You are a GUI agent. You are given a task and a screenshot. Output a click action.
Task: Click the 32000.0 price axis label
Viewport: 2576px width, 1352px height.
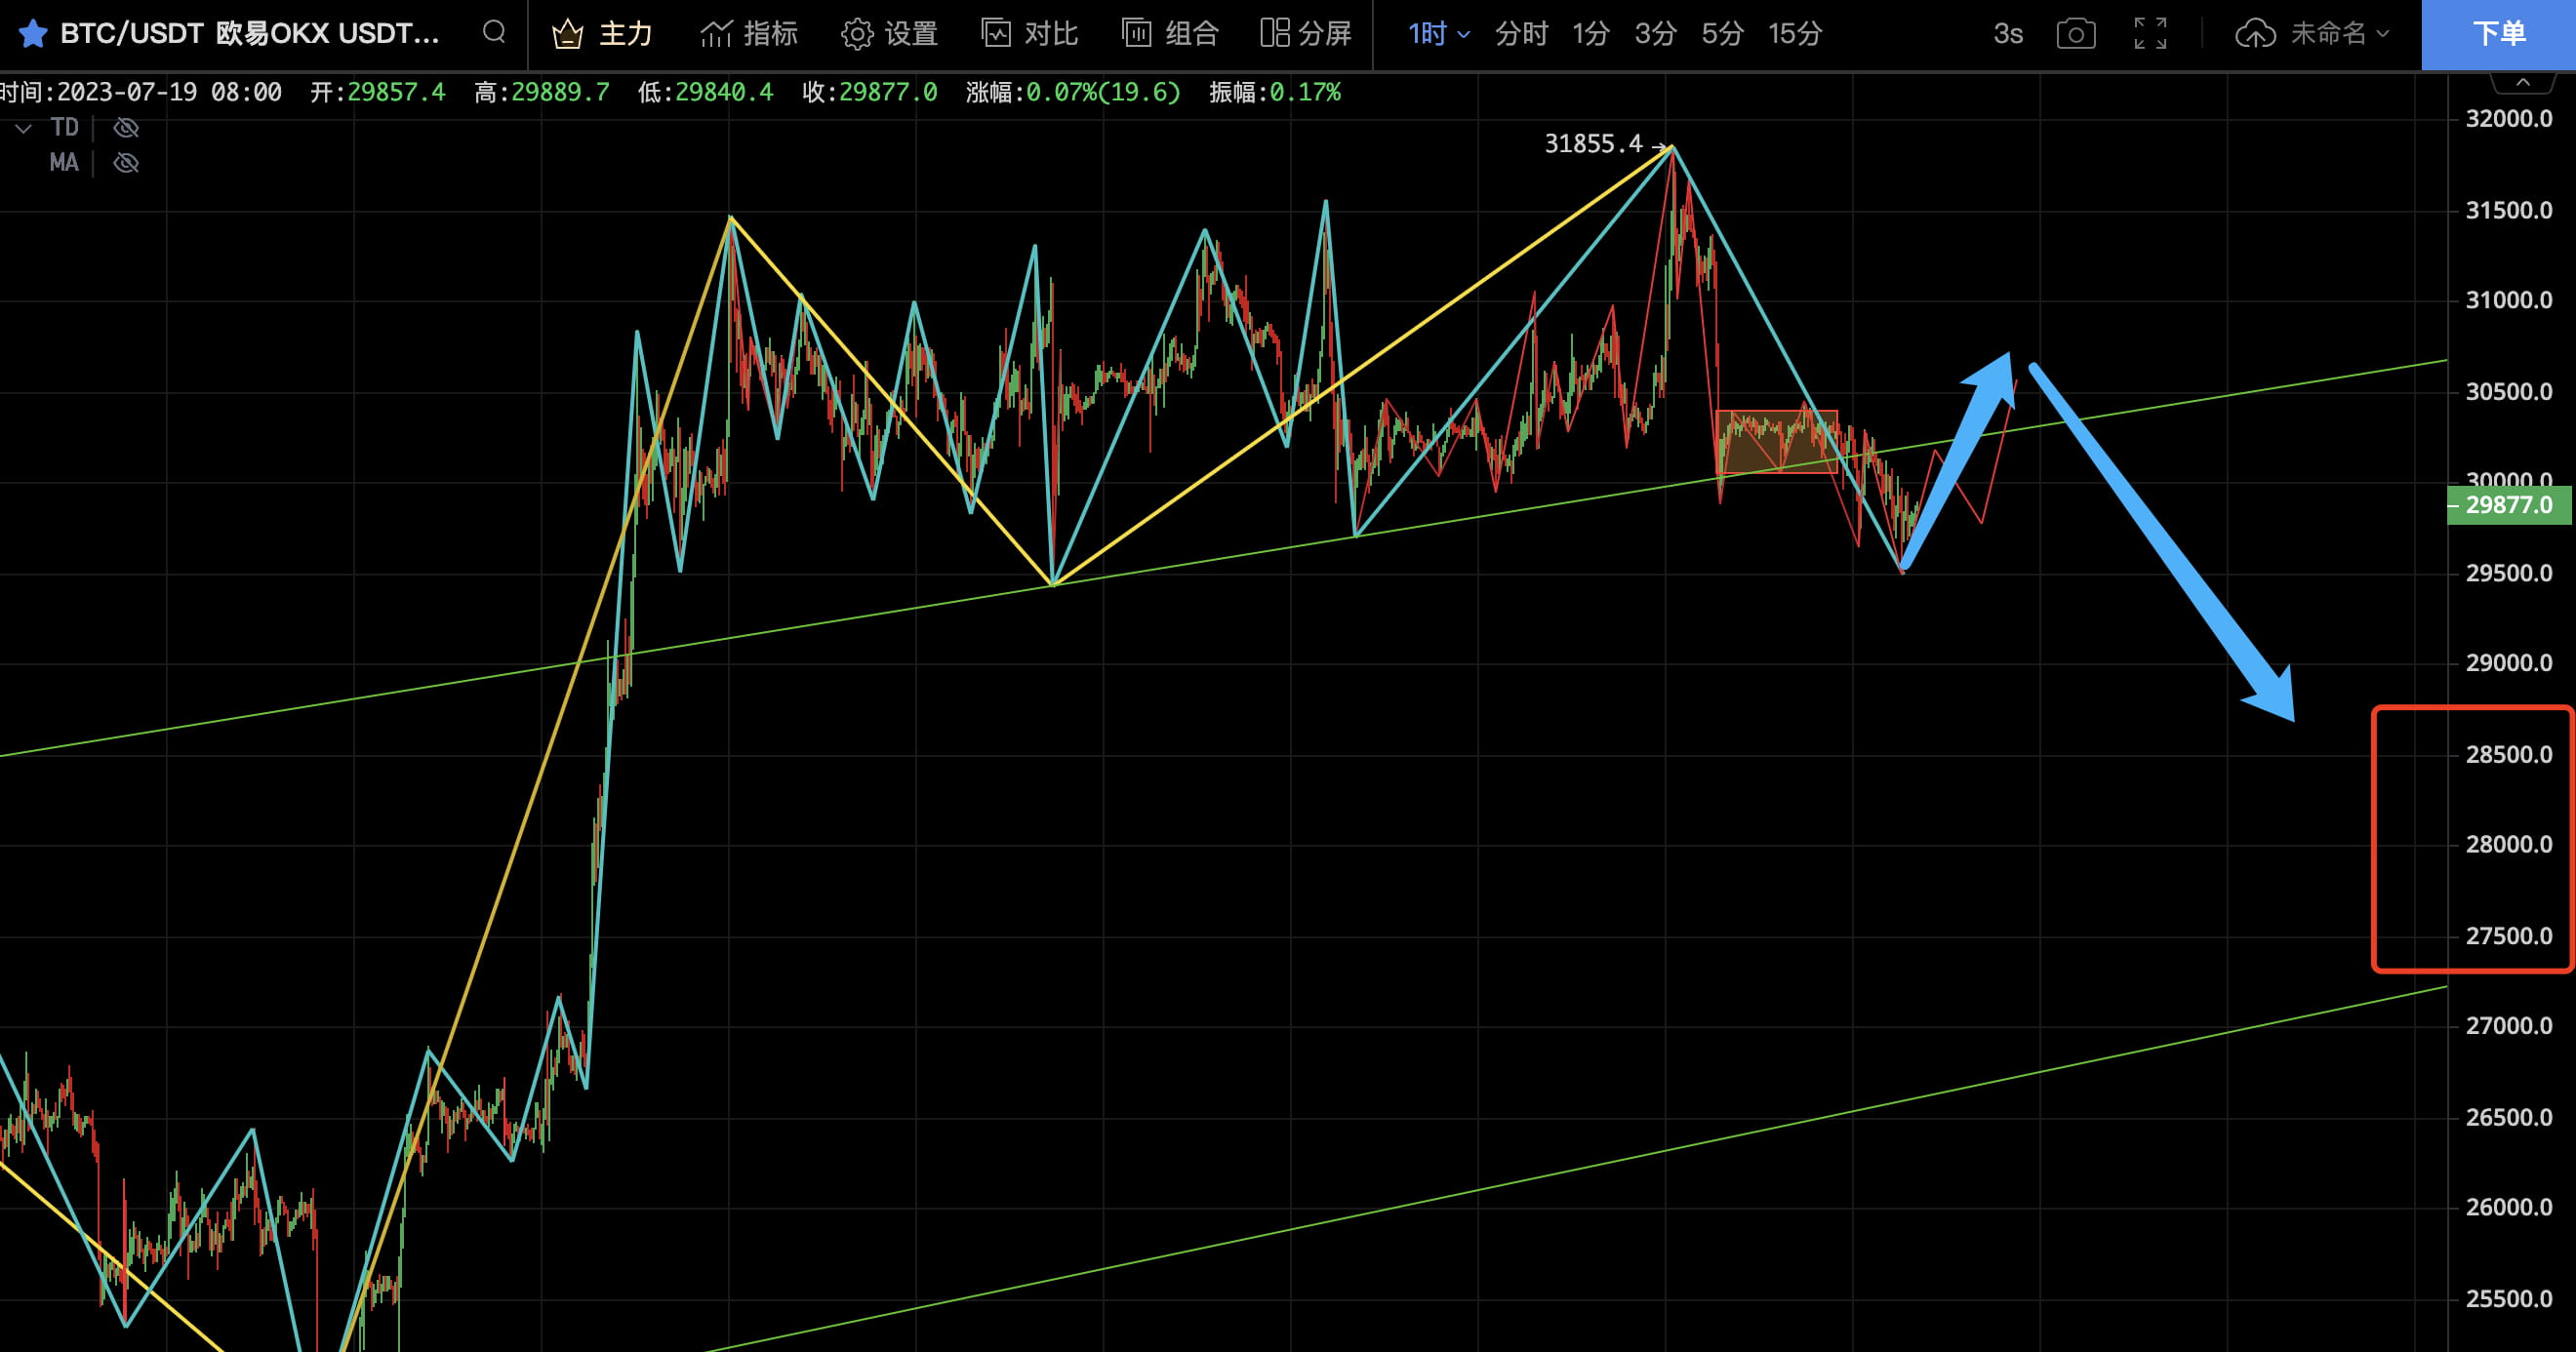(2509, 119)
